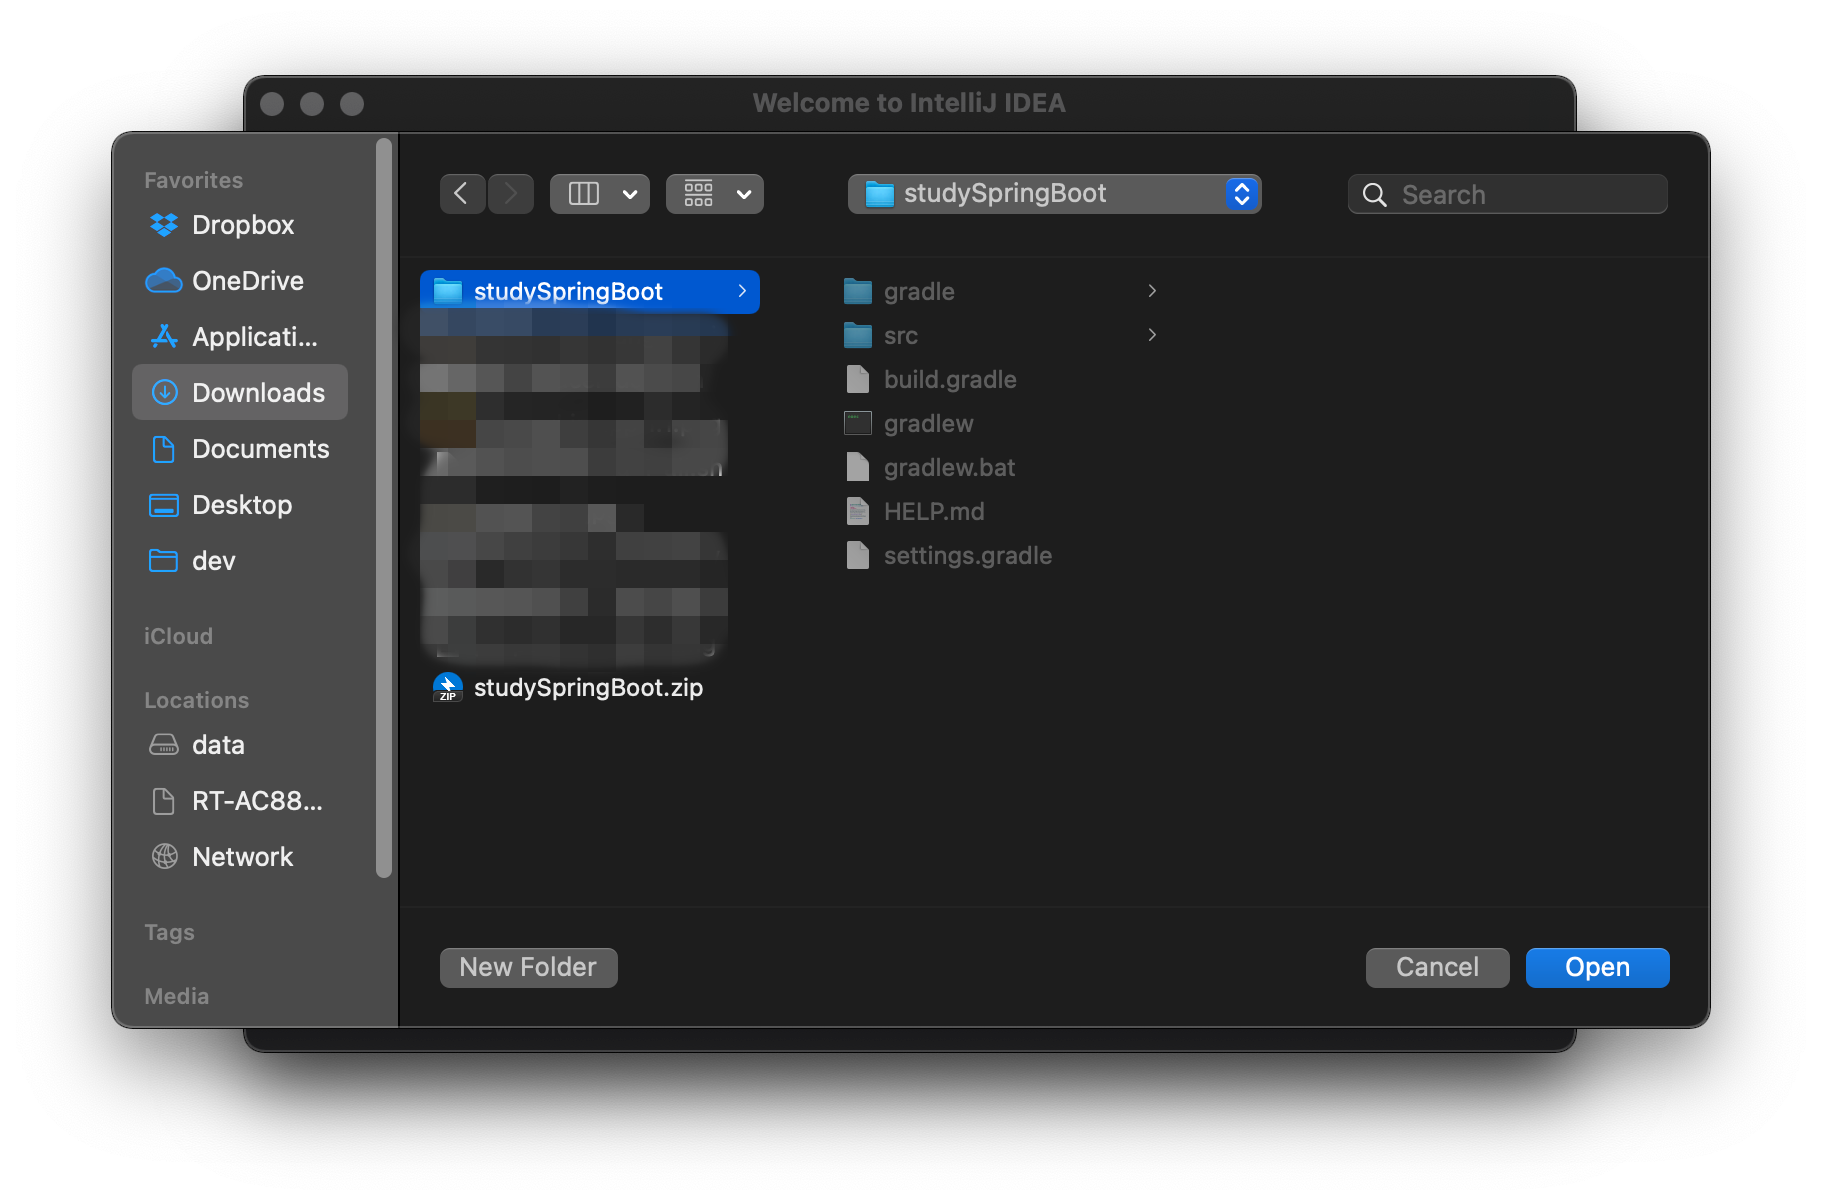Click the forward navigation arrow

[511, 194]
